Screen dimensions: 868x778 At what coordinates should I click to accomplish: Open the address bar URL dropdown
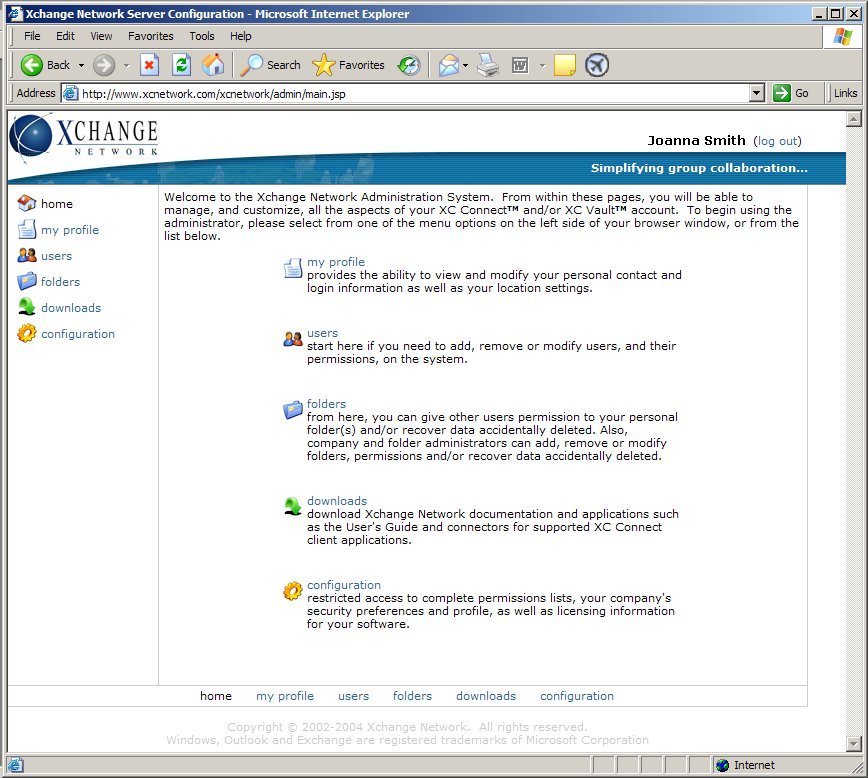[757, 93]
